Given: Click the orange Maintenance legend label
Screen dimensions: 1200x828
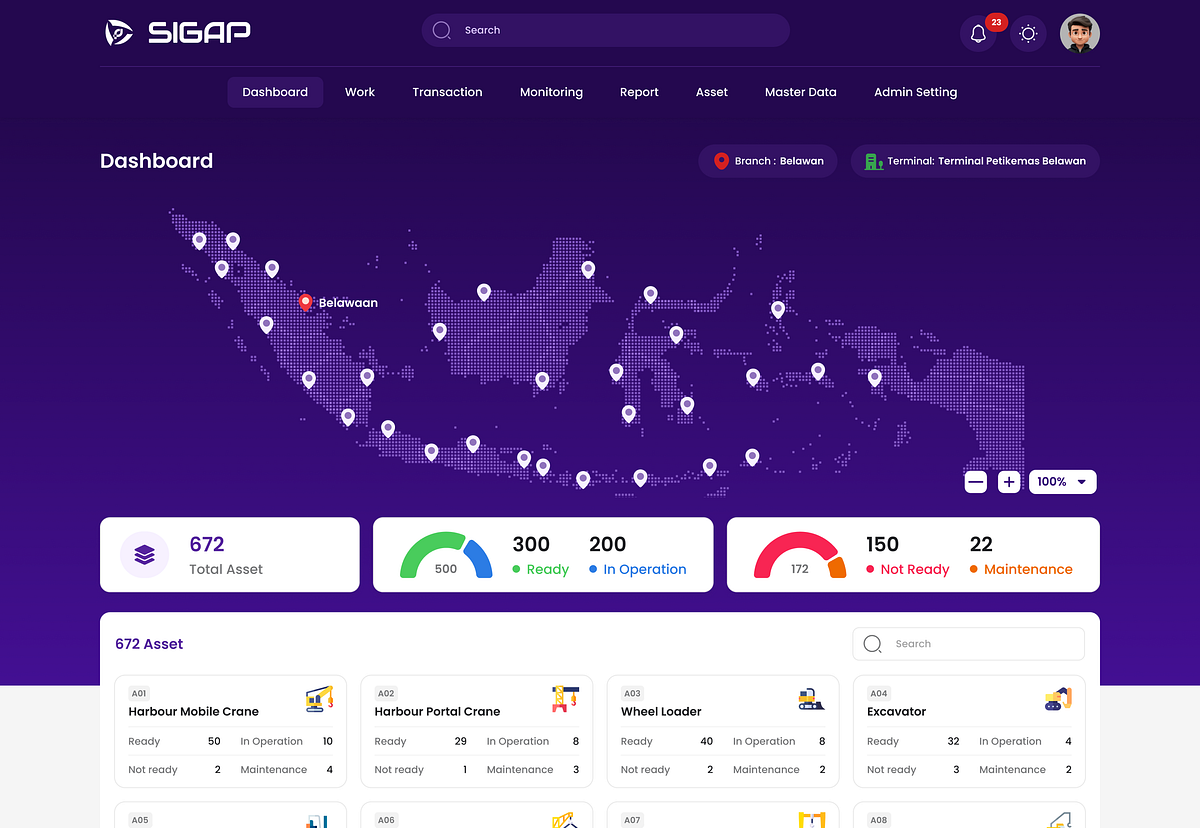Looking at the screenshot, I should [x=1021, y=569].
